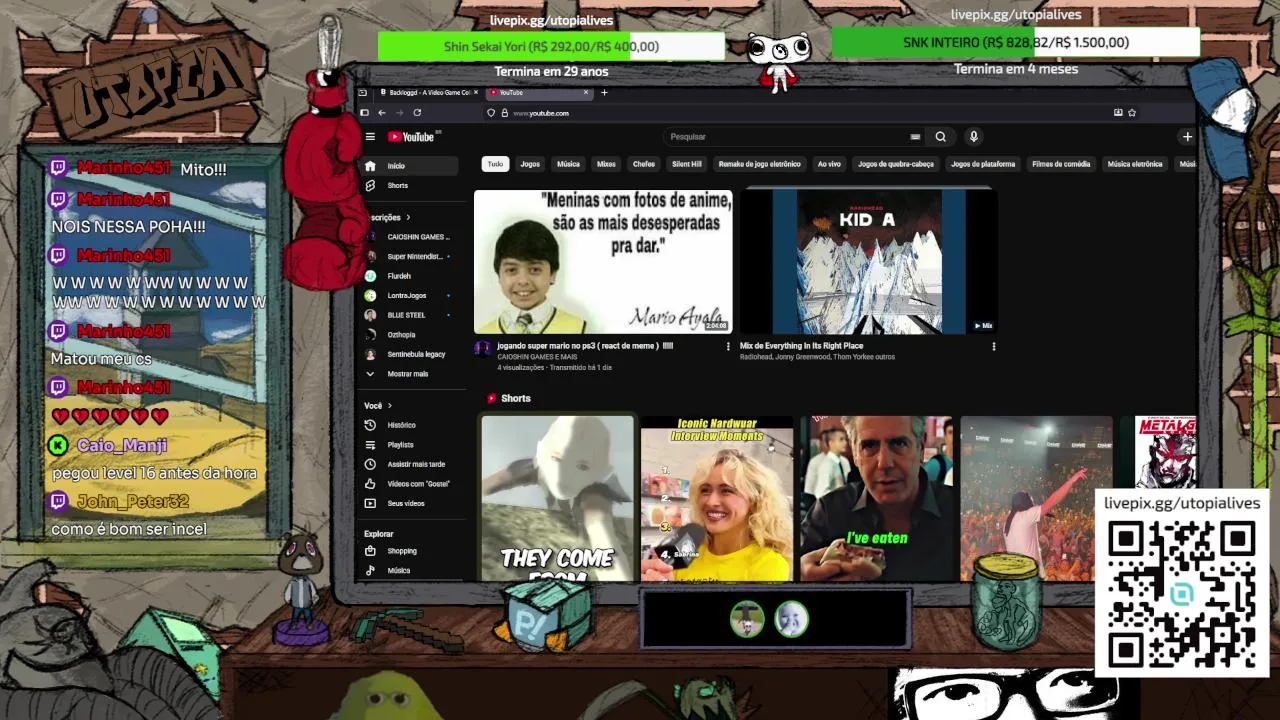Select the Música eletrônica chip
The image size is (1280, 720).
[1135, 164]
